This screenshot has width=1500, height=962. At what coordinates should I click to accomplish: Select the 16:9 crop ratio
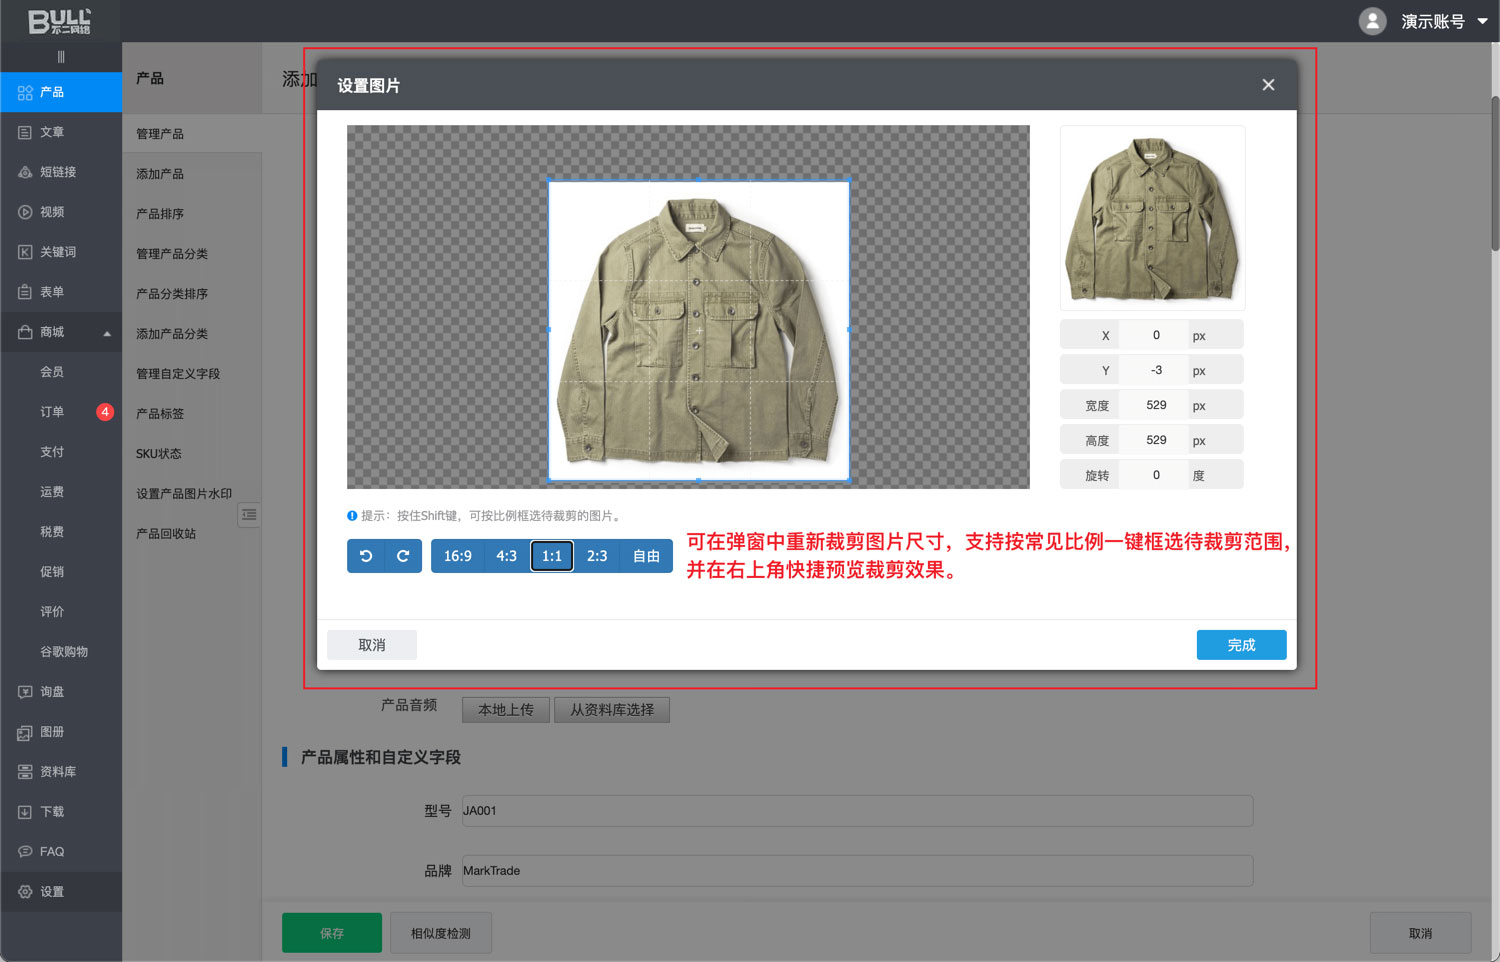[457, 556]
